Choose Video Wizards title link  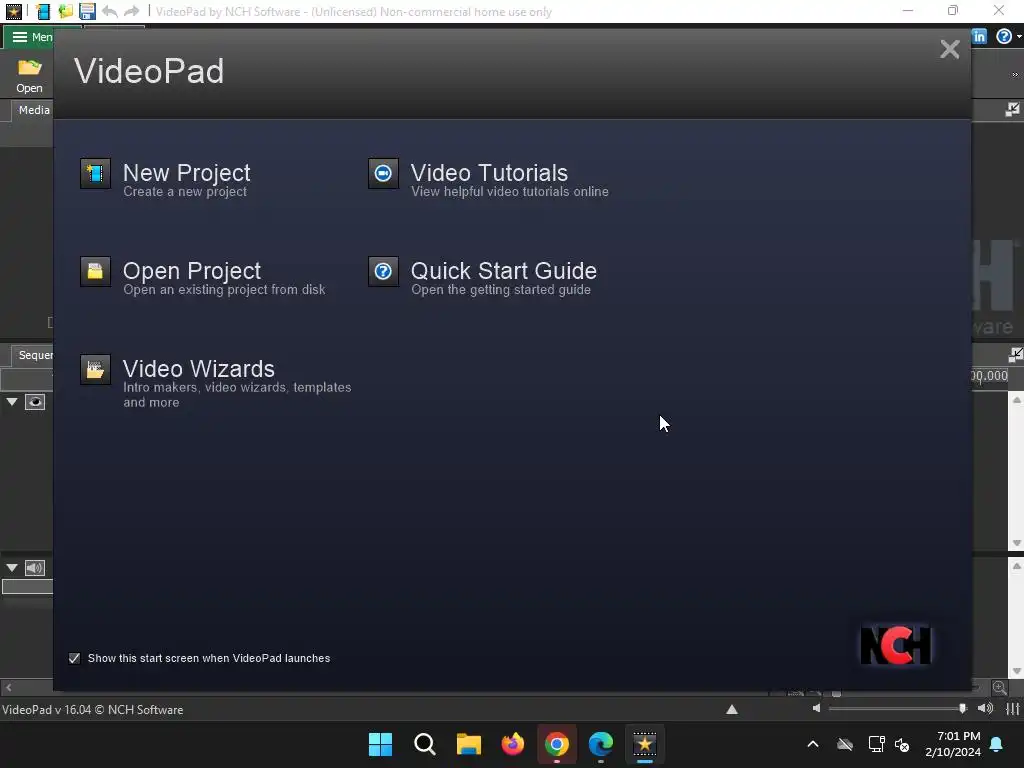pos(199,369)
